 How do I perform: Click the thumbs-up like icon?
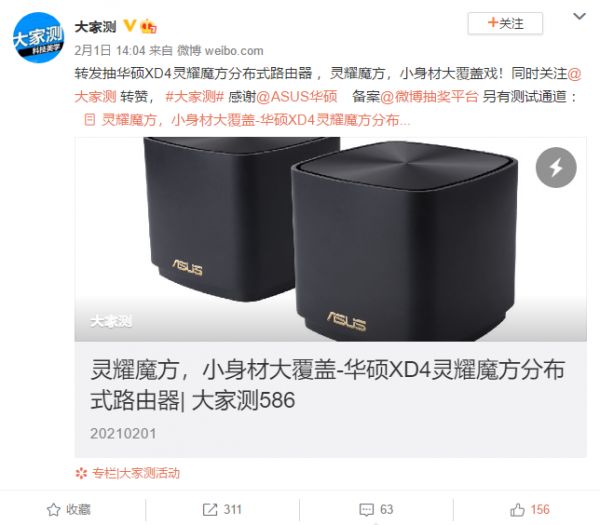(x=517, y=509)
